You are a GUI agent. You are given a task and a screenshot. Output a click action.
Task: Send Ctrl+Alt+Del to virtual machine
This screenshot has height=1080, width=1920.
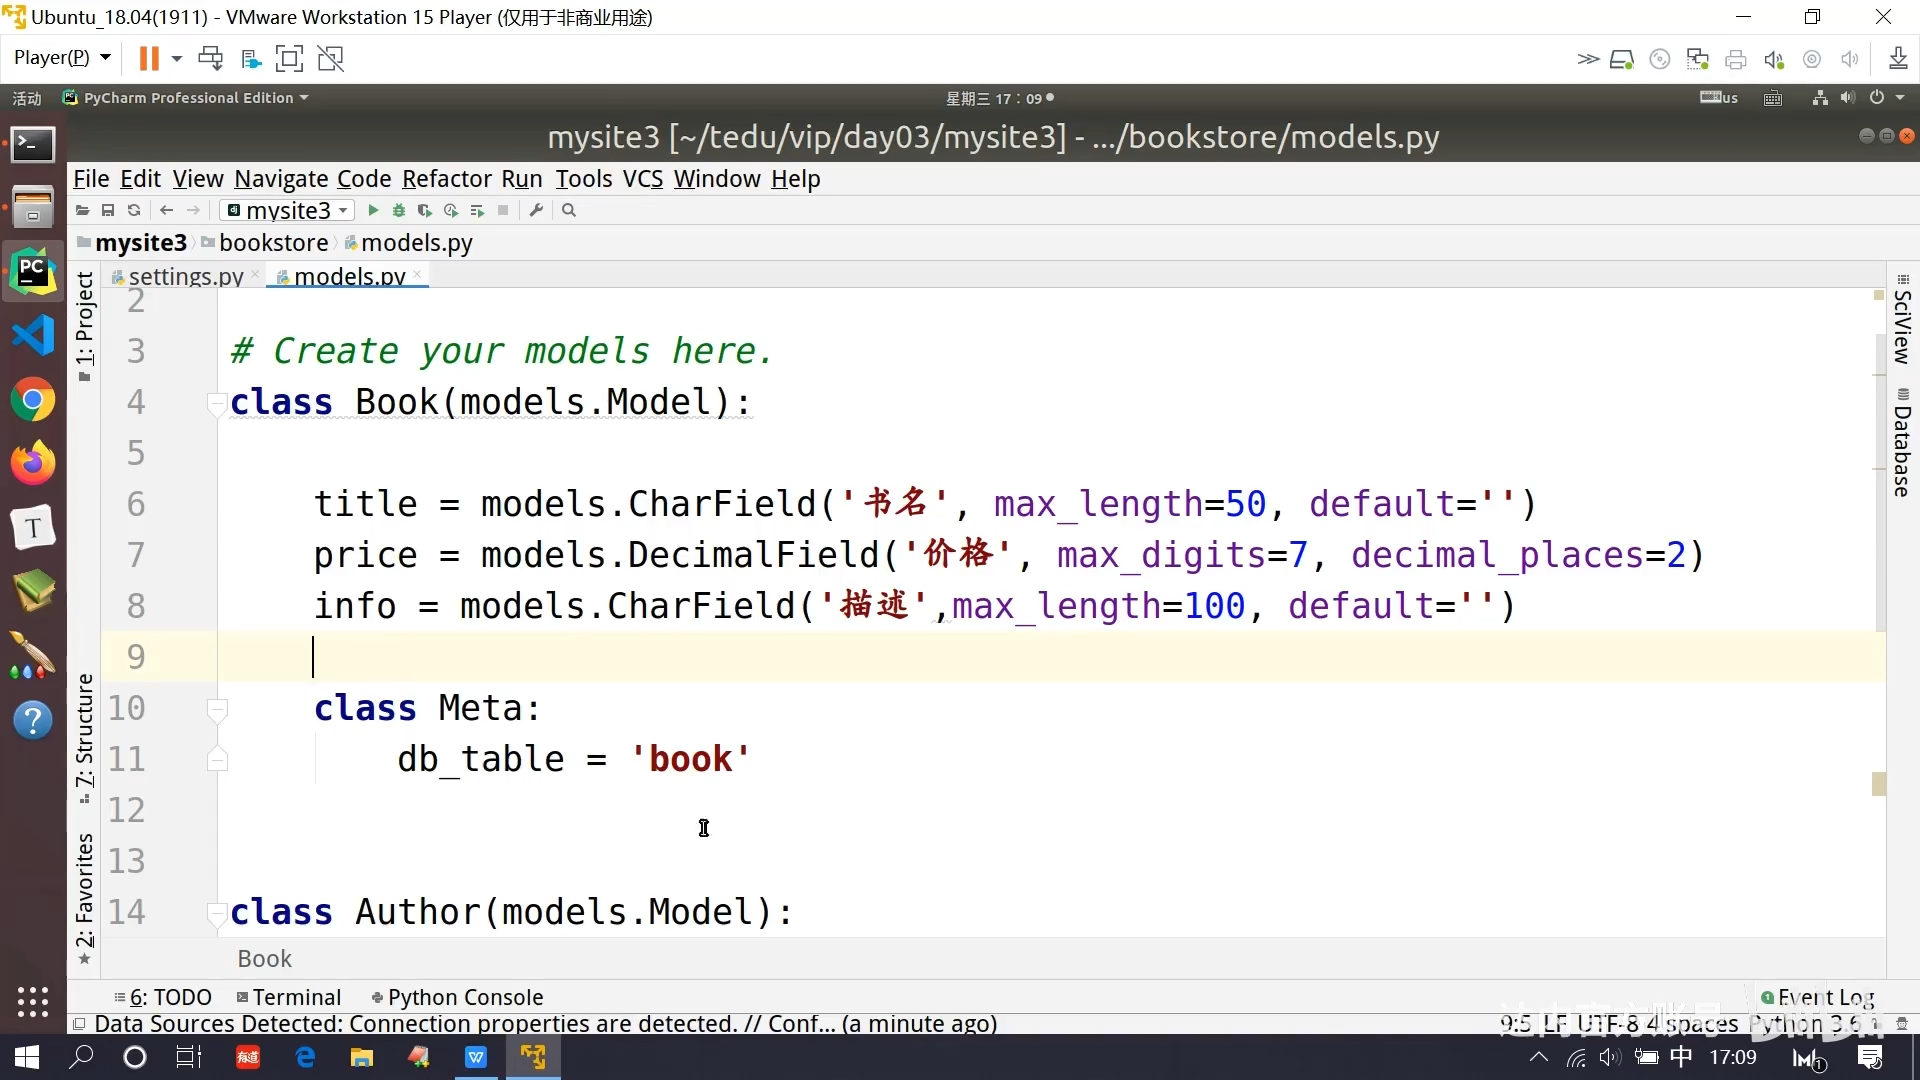click(x=210, y=59)
